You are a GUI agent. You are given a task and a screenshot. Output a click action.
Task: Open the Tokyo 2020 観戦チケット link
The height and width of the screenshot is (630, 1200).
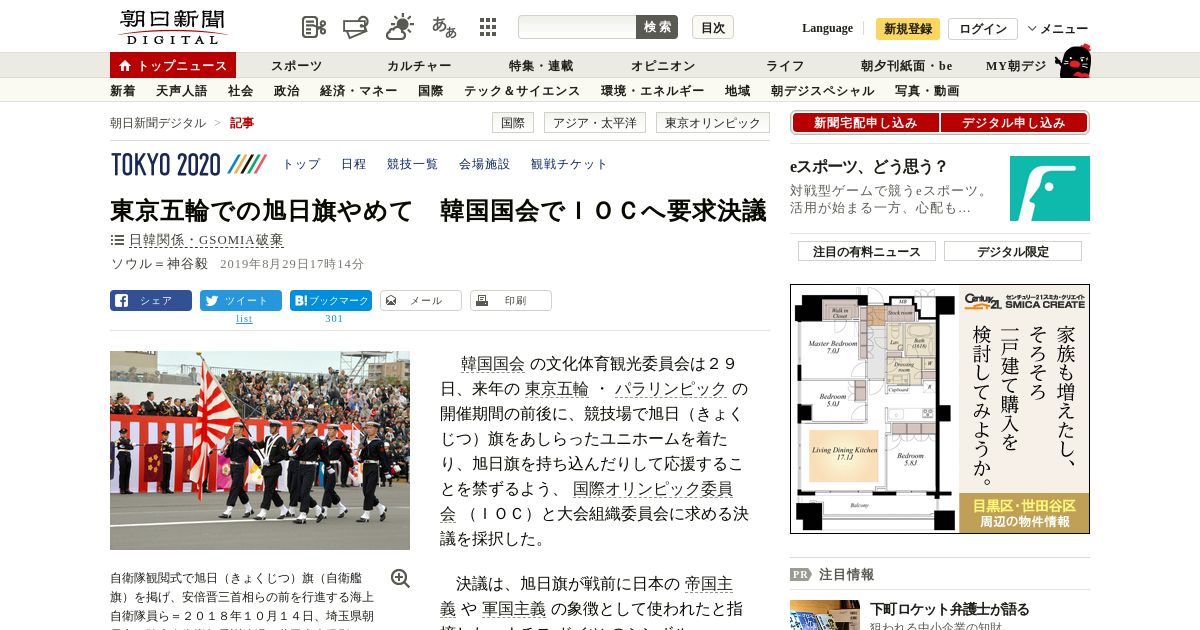point(569,164)
